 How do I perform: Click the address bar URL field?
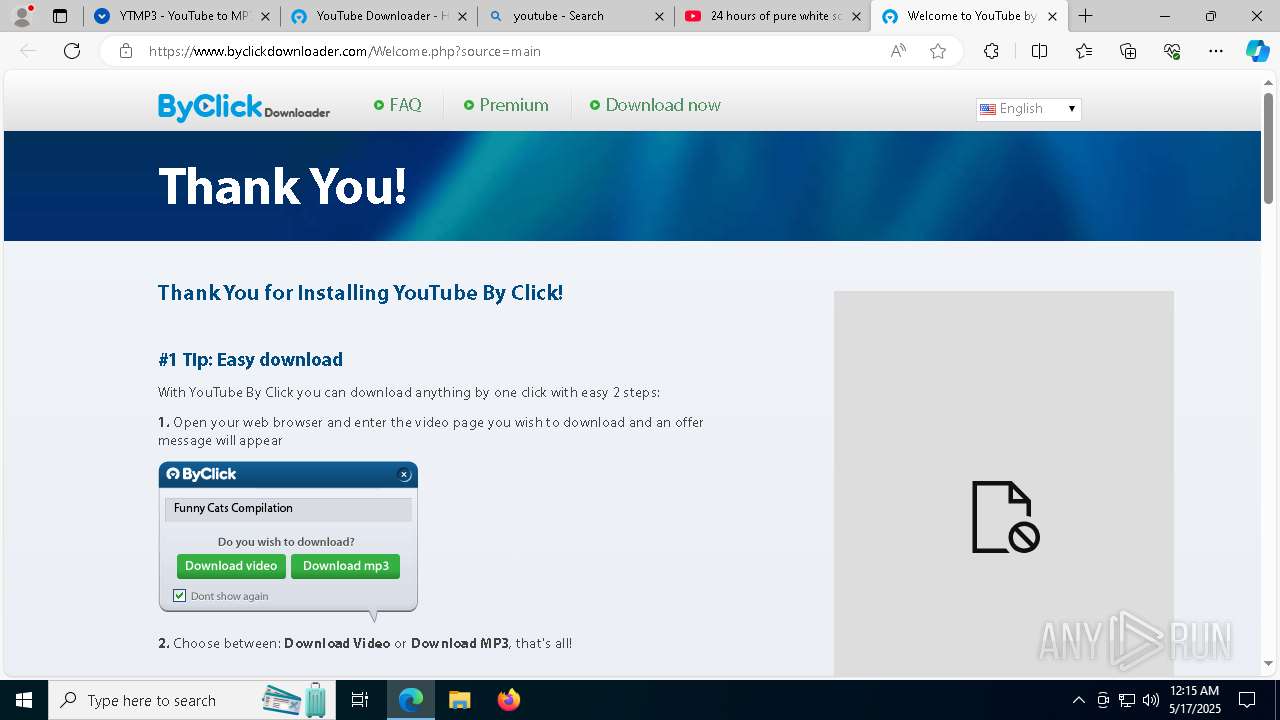pos(510,51)
